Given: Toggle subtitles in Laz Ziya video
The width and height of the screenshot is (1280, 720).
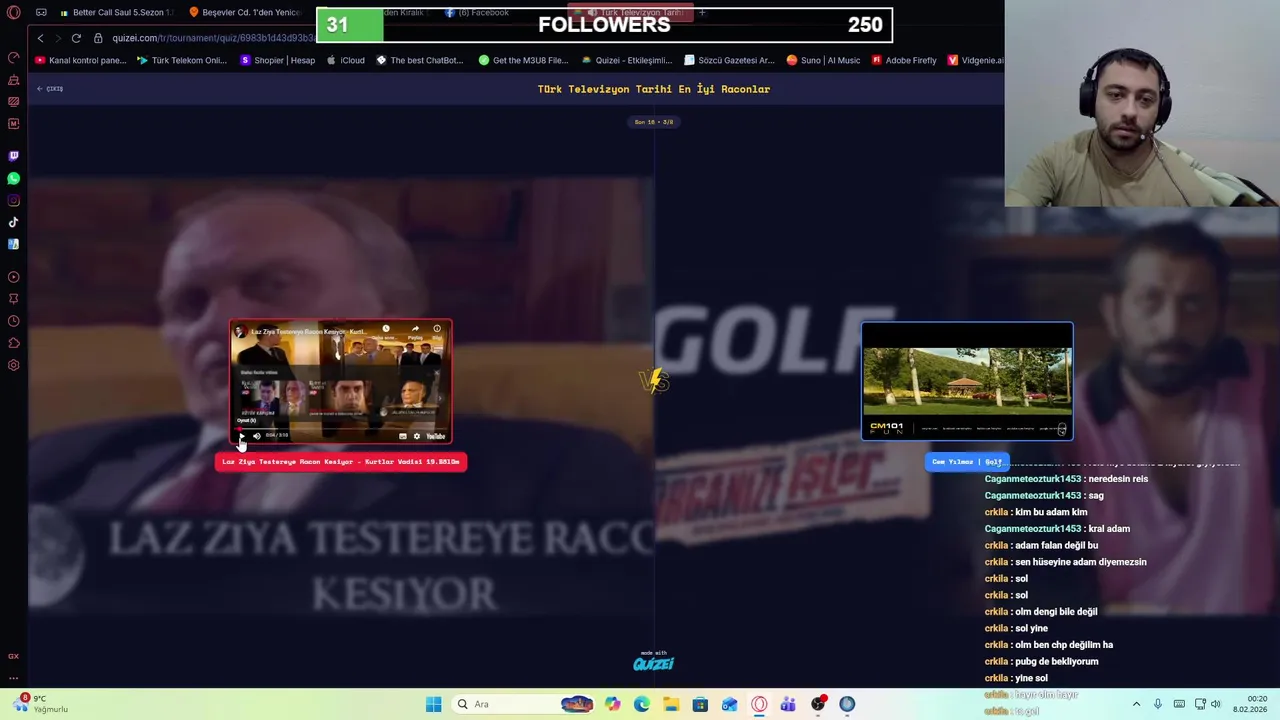Looking at the screenshot, I should (x=403, y=436).
